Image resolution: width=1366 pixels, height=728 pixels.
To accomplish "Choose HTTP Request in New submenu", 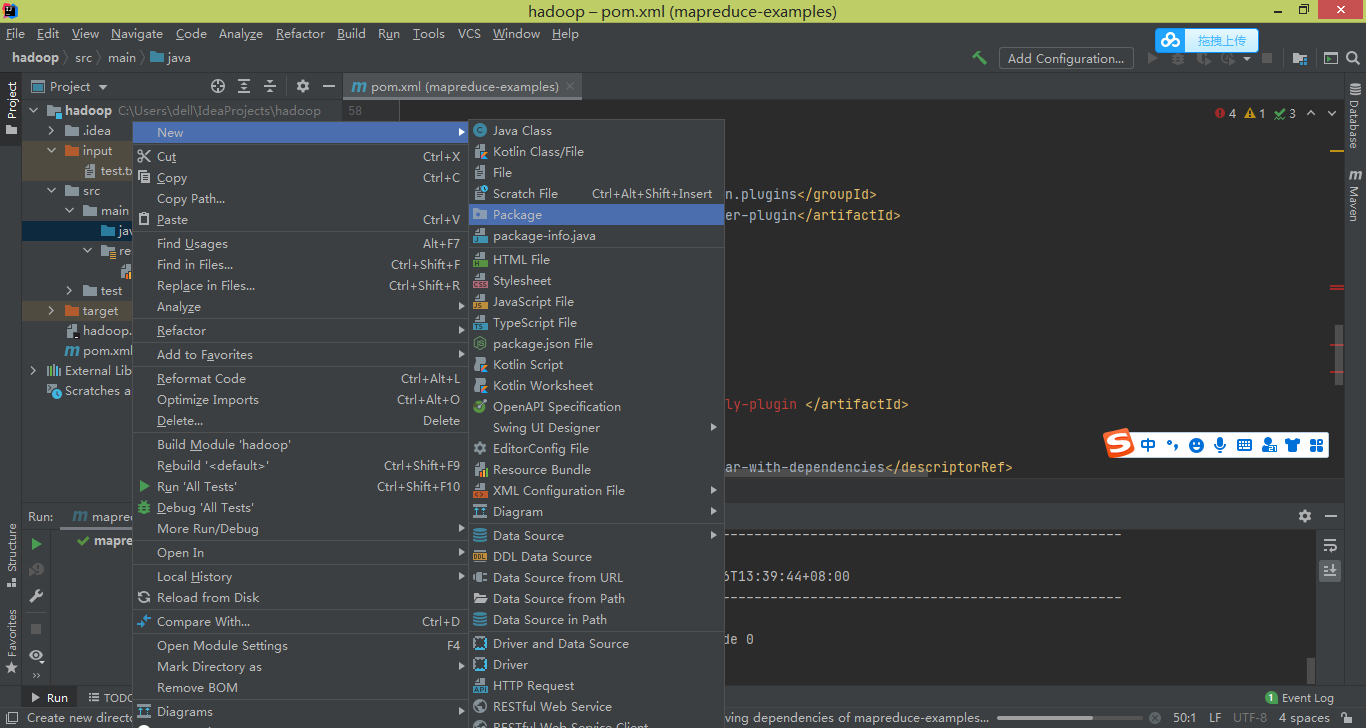I will pyautogui.click(x=596, y=685).
